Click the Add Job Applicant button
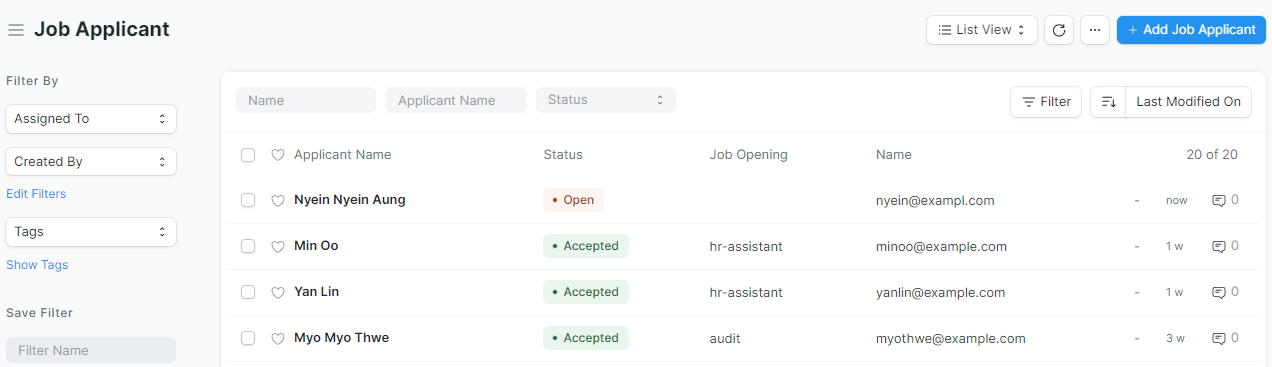 [x=1191, y=30]
